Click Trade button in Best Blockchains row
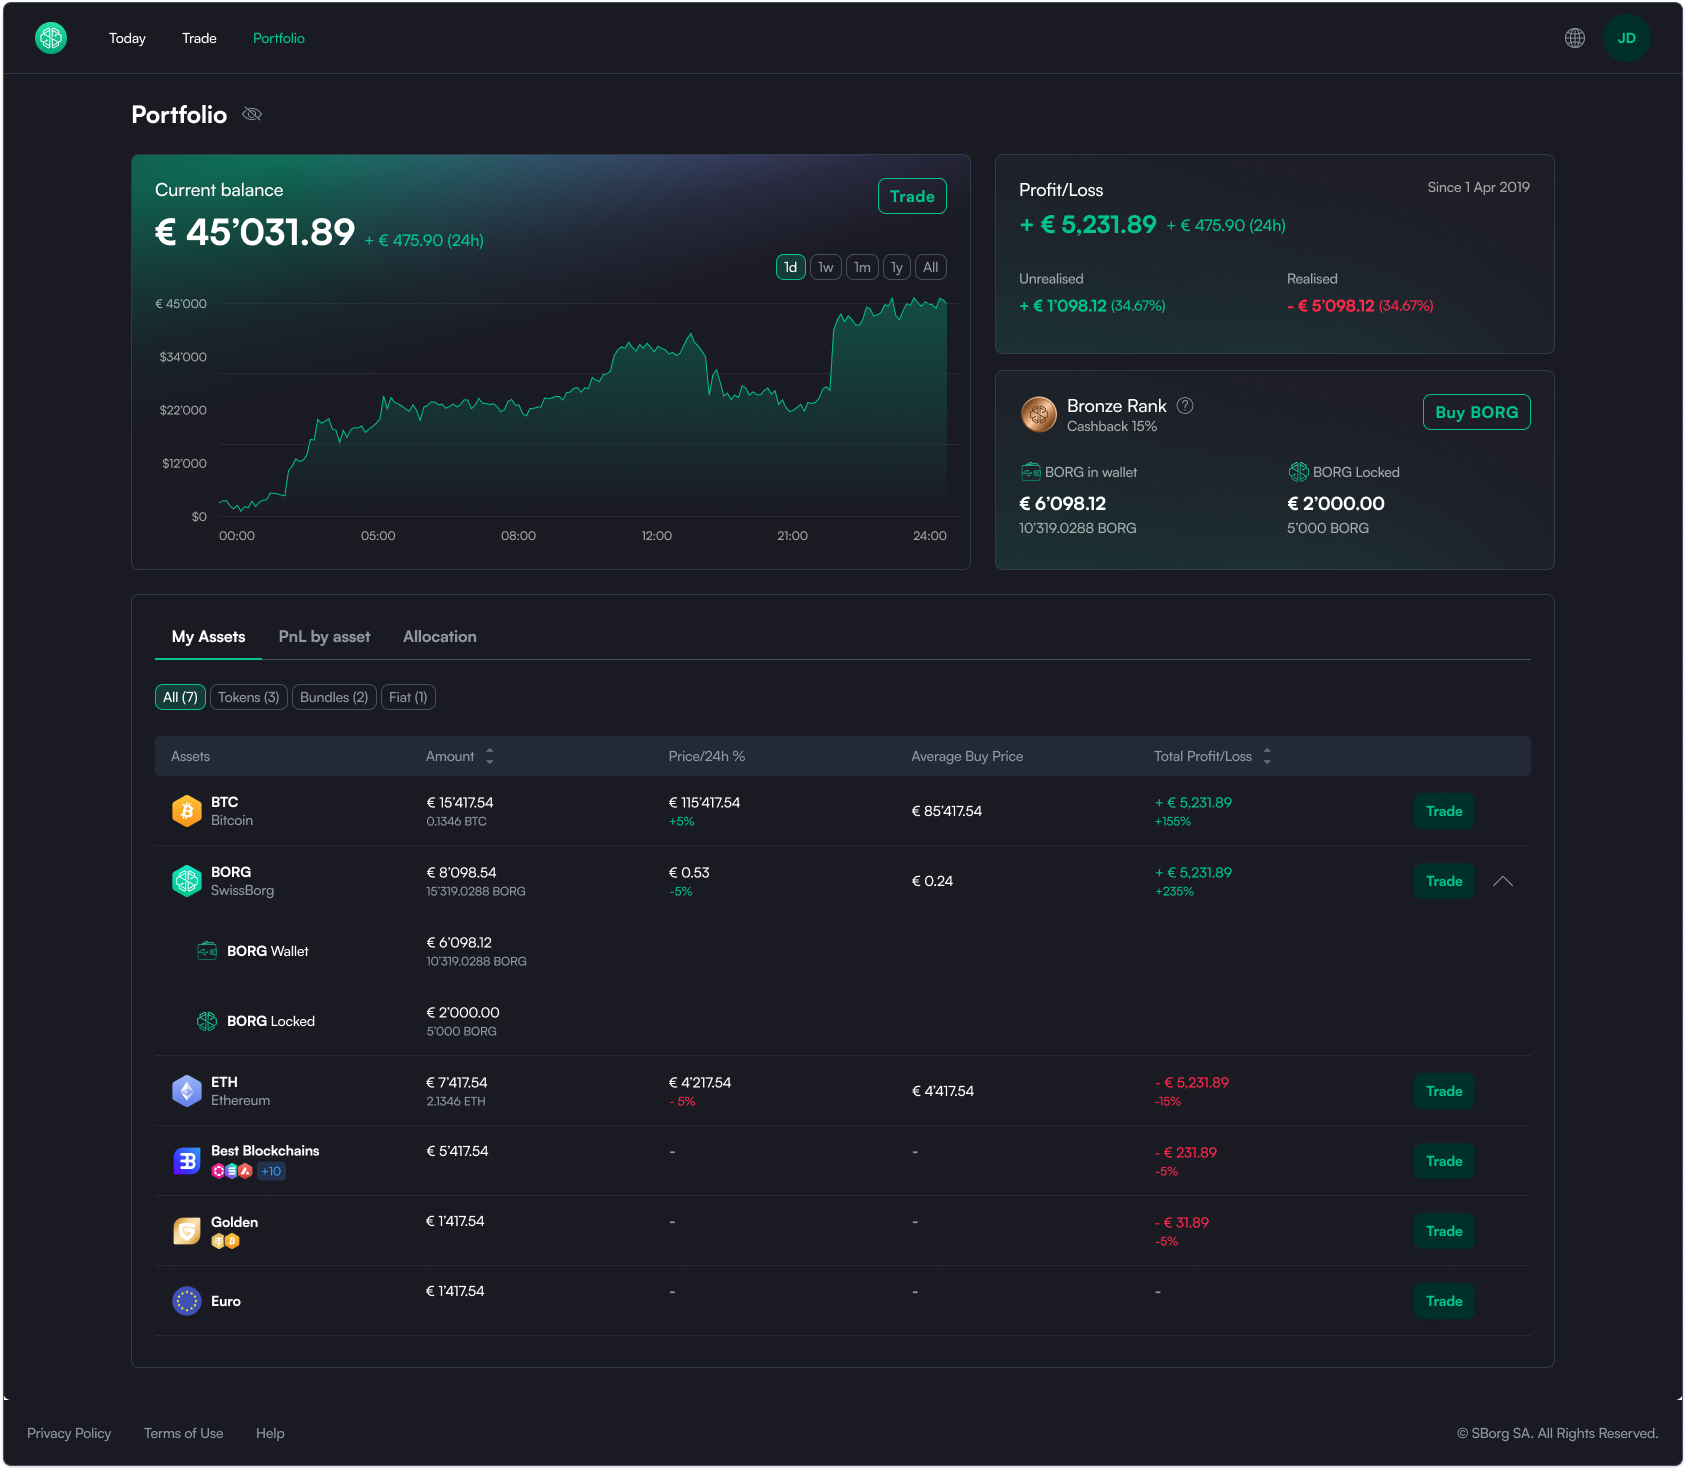 coord(1444,1161)
